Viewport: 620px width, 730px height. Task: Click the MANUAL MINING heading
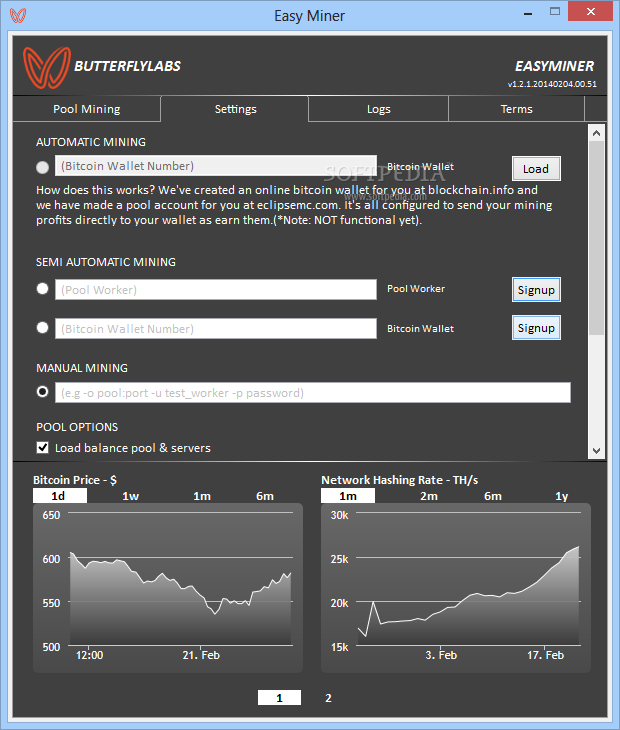tap(82, 368)
